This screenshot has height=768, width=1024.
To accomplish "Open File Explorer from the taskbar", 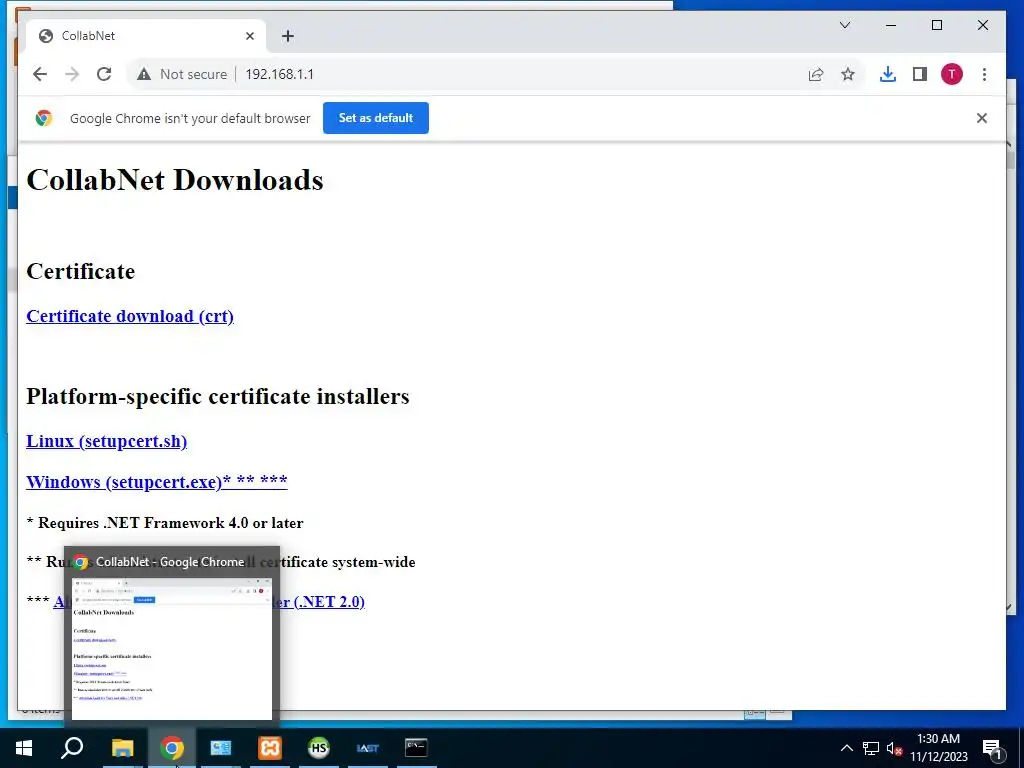I will tap(122, 748).
